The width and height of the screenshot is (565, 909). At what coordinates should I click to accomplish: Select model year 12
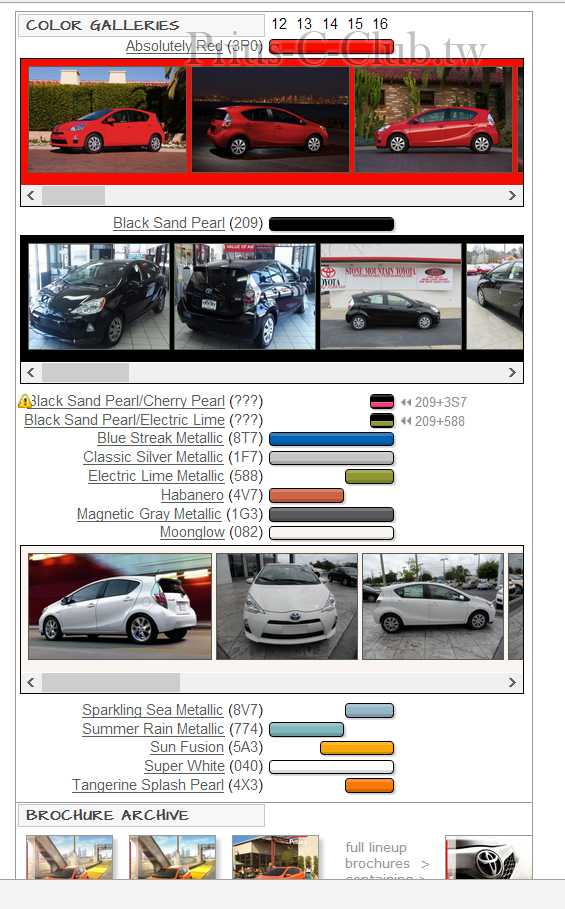click(279, 24)
